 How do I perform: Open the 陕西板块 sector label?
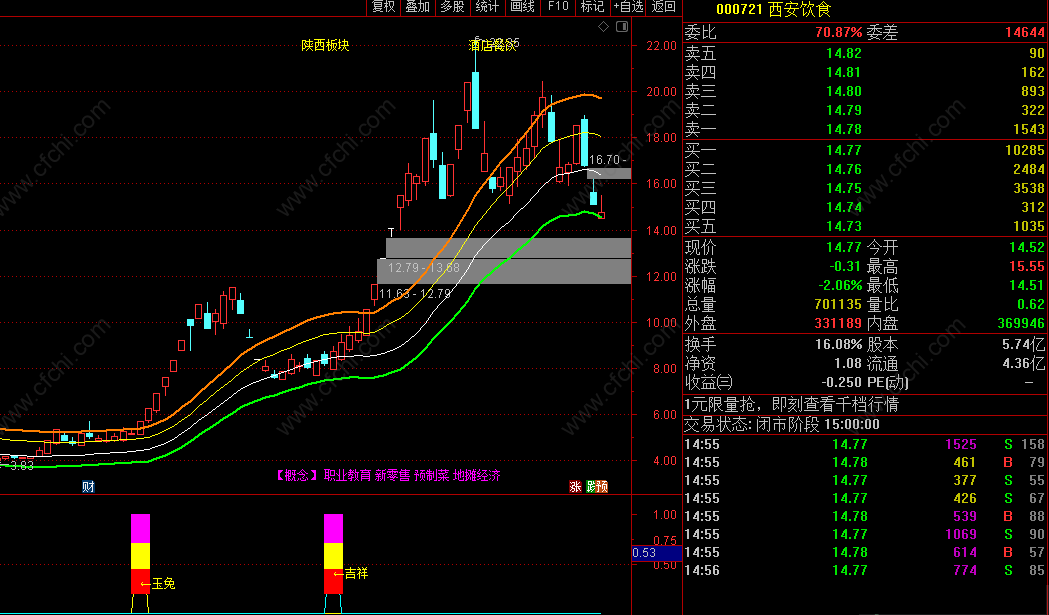(x=325, y=45)
